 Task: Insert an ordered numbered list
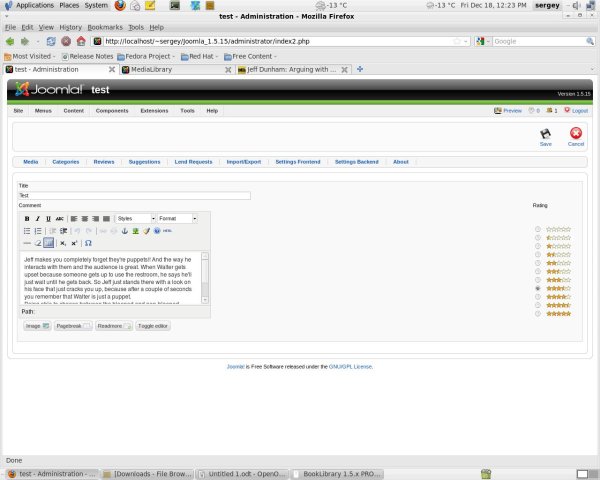[38, 231]
